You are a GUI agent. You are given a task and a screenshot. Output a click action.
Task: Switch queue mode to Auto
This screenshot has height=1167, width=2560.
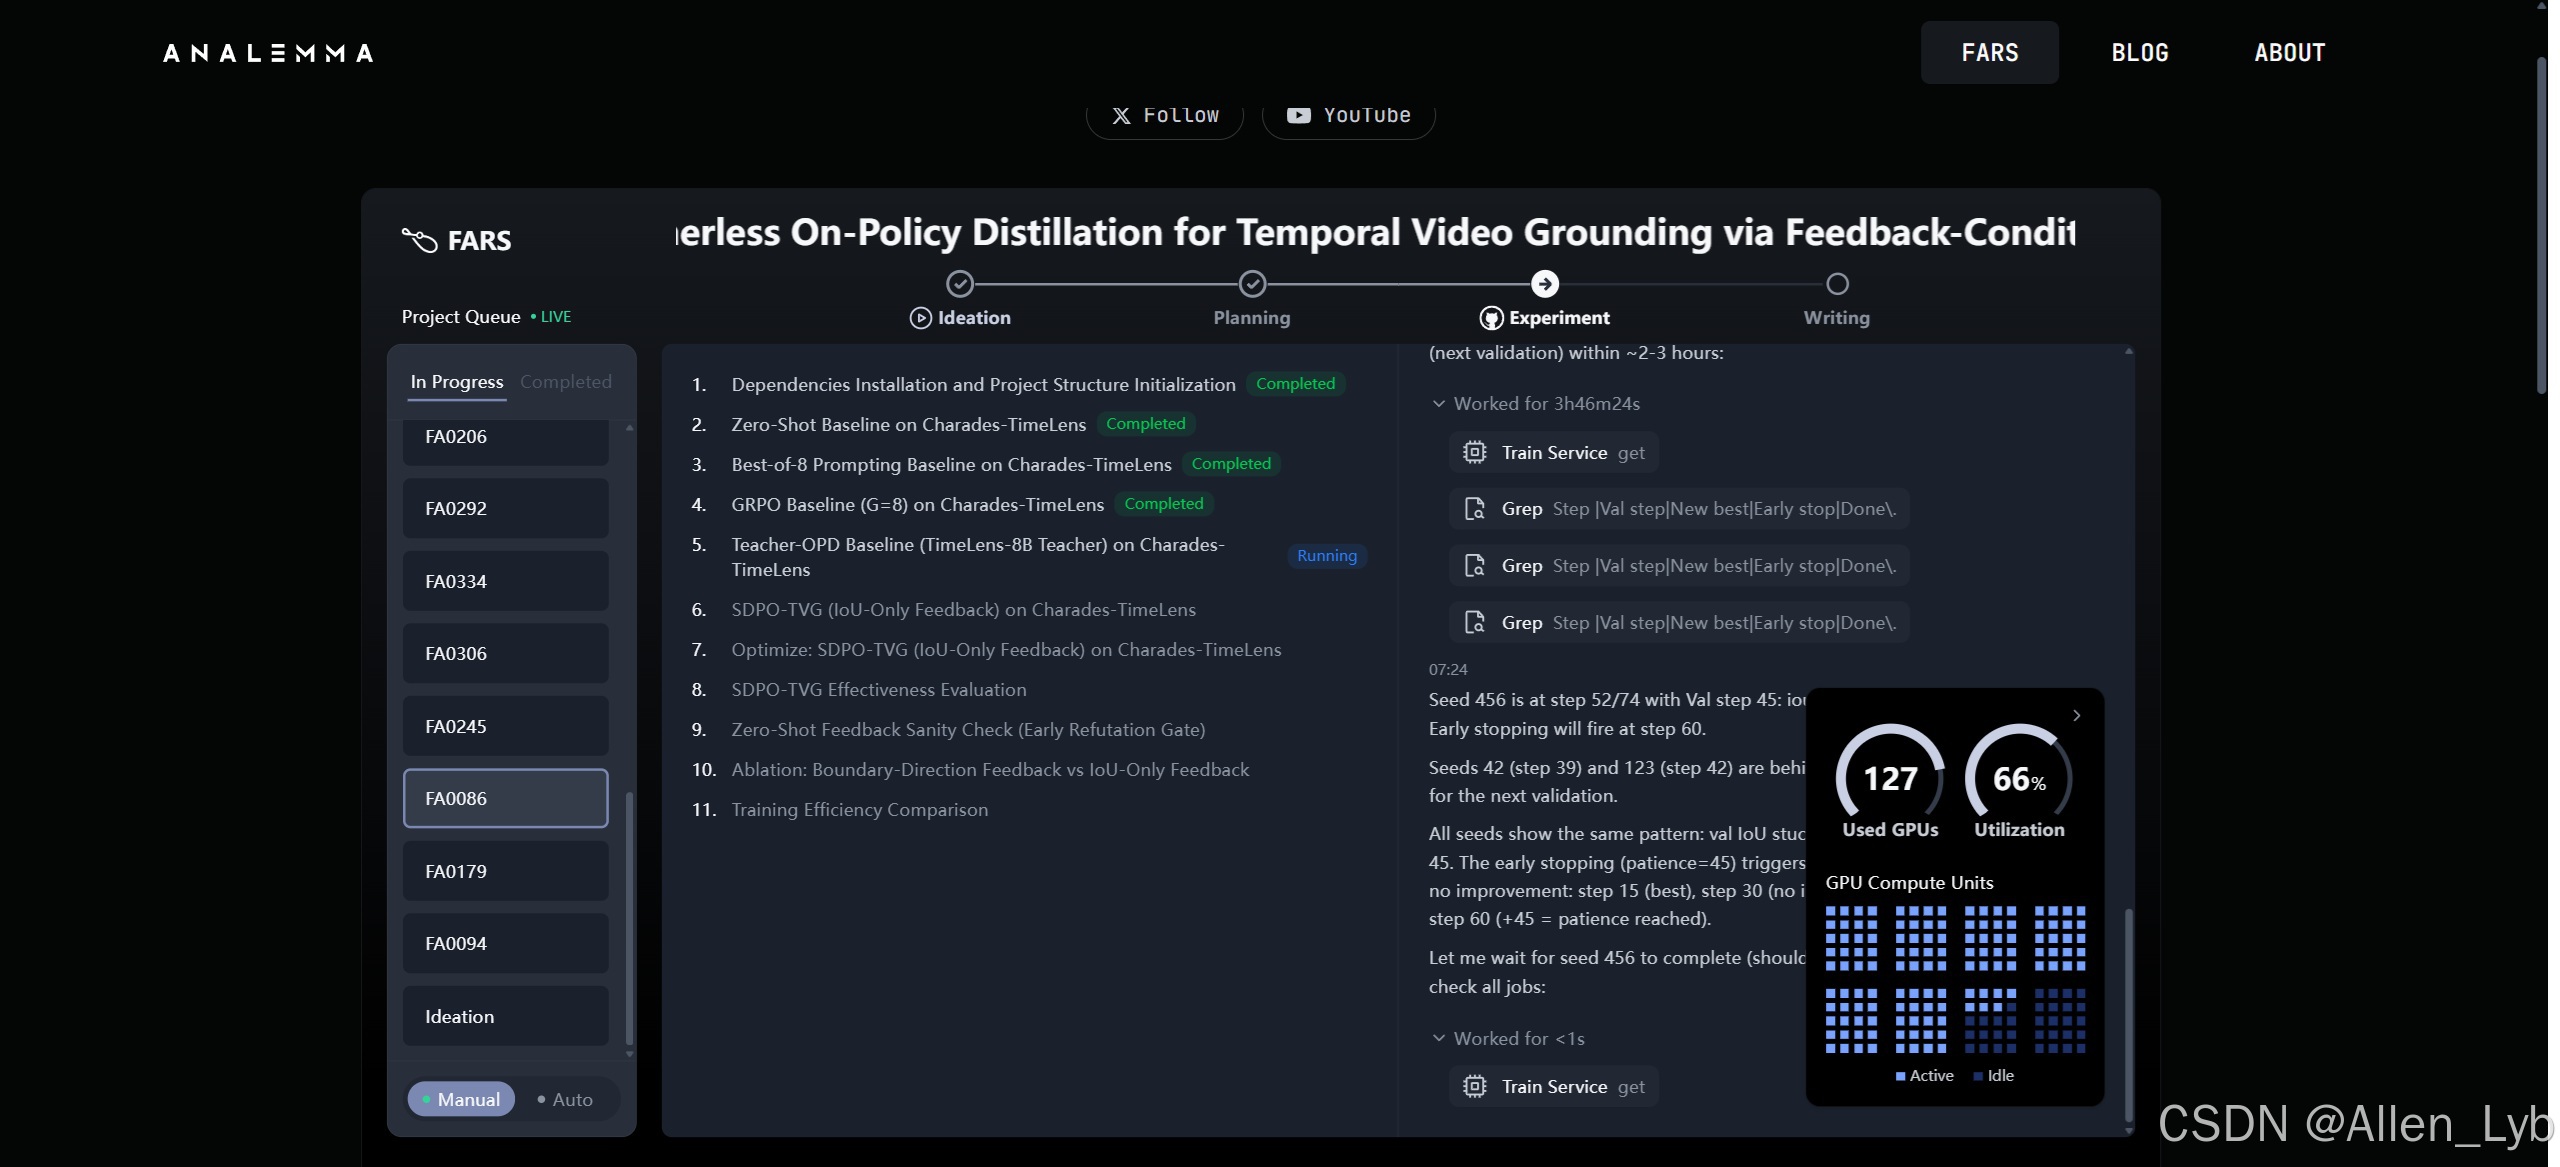click(x=566, y=1099)
